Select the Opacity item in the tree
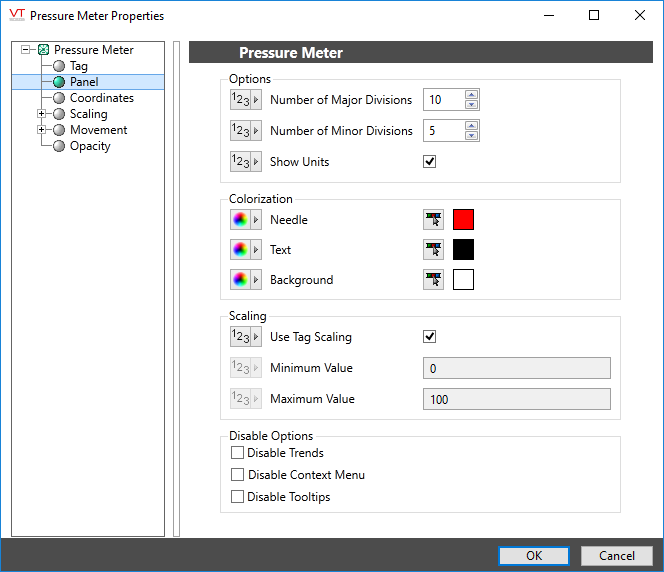664x572 pixels. click(x=90, y=146)
